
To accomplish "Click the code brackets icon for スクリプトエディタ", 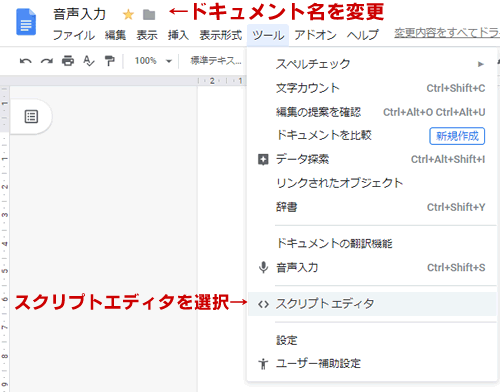I will click(263, 304).
